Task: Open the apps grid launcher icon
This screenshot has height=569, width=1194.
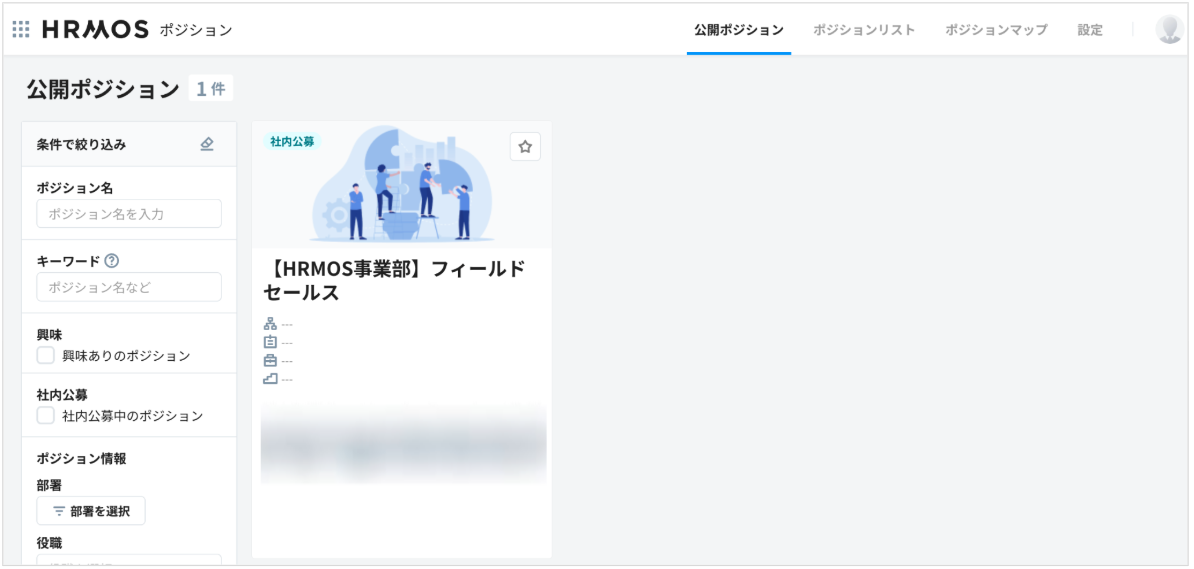Action: click(x=21, y=30)
